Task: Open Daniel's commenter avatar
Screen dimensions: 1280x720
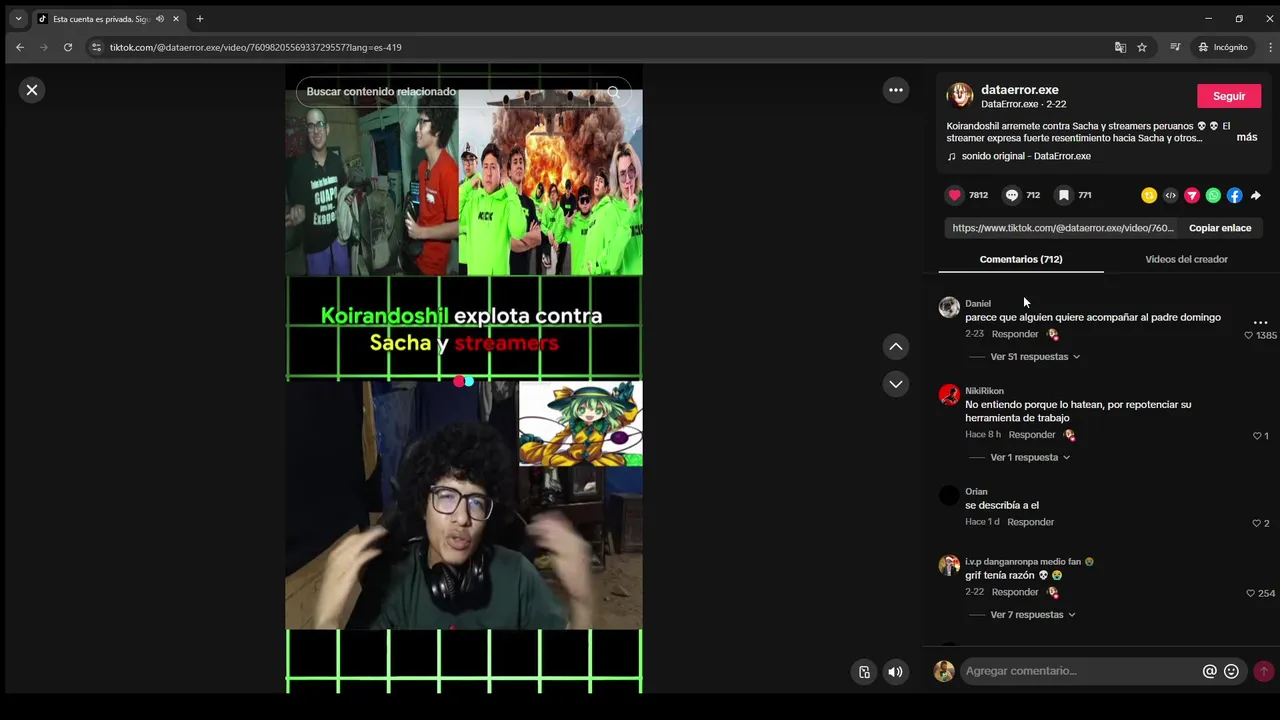Action: [x=949, y=307]
